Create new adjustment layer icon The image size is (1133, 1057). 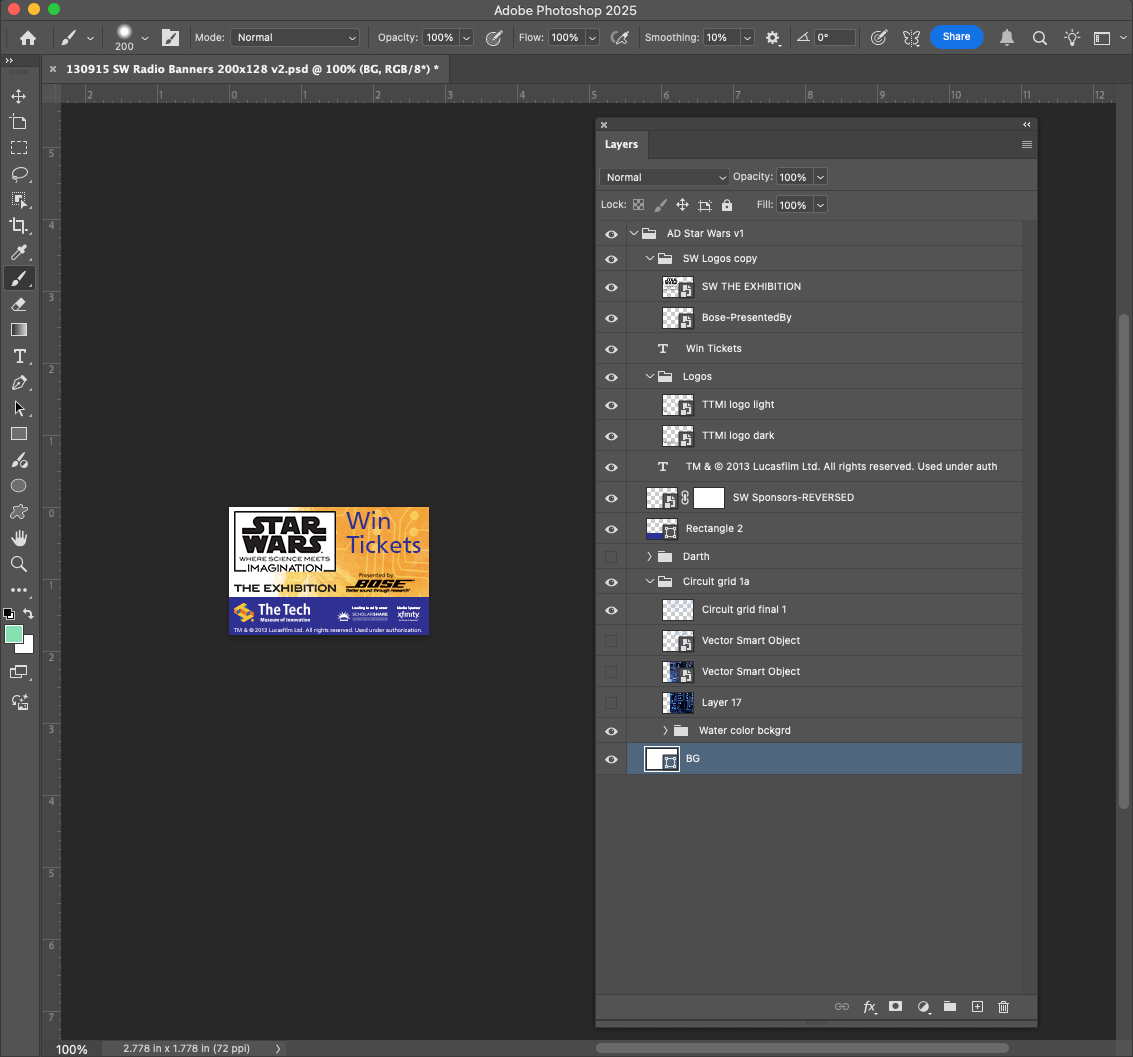click(923, 1006)
